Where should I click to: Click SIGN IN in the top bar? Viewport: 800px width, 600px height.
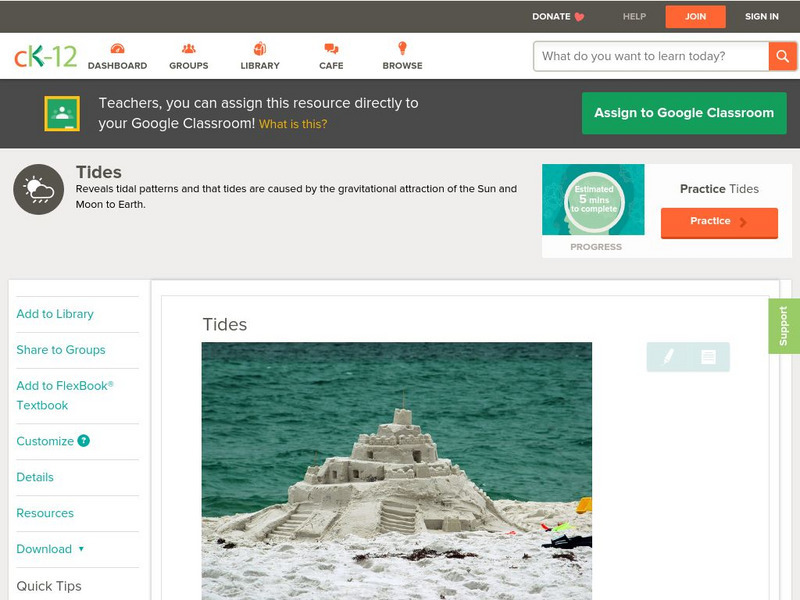pos(762,17)
